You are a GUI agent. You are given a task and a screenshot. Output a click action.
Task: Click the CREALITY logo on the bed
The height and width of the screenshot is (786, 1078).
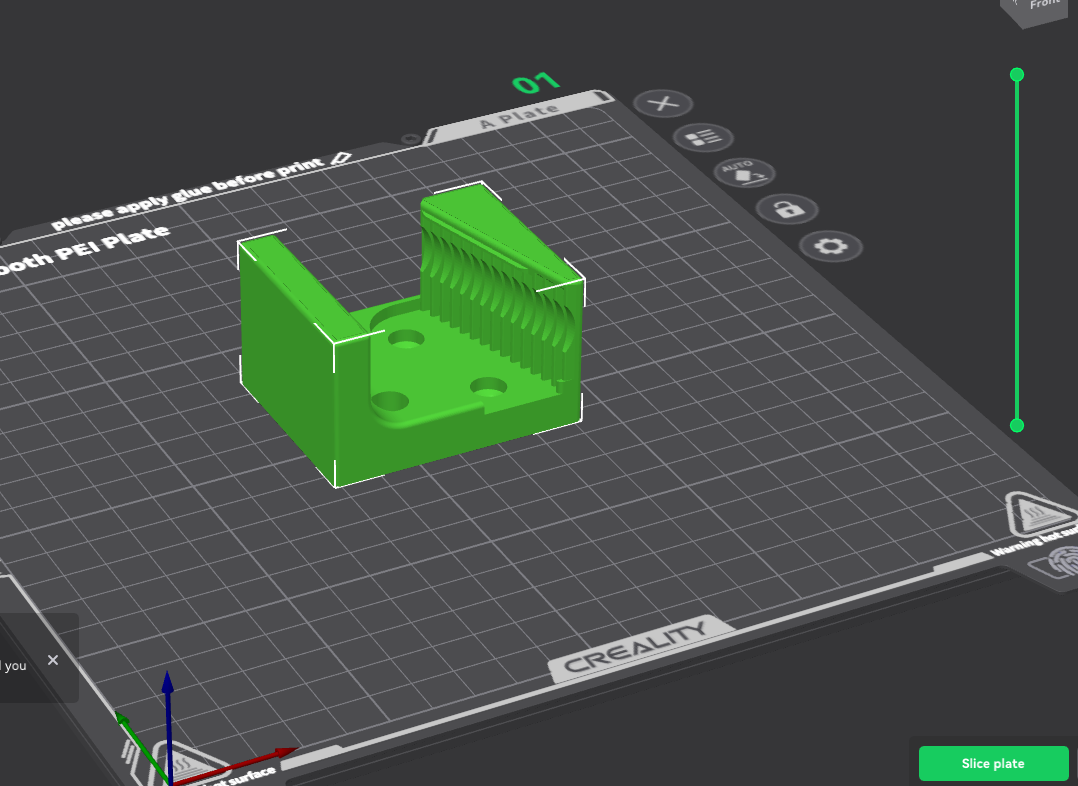click(x=636, y=647)
